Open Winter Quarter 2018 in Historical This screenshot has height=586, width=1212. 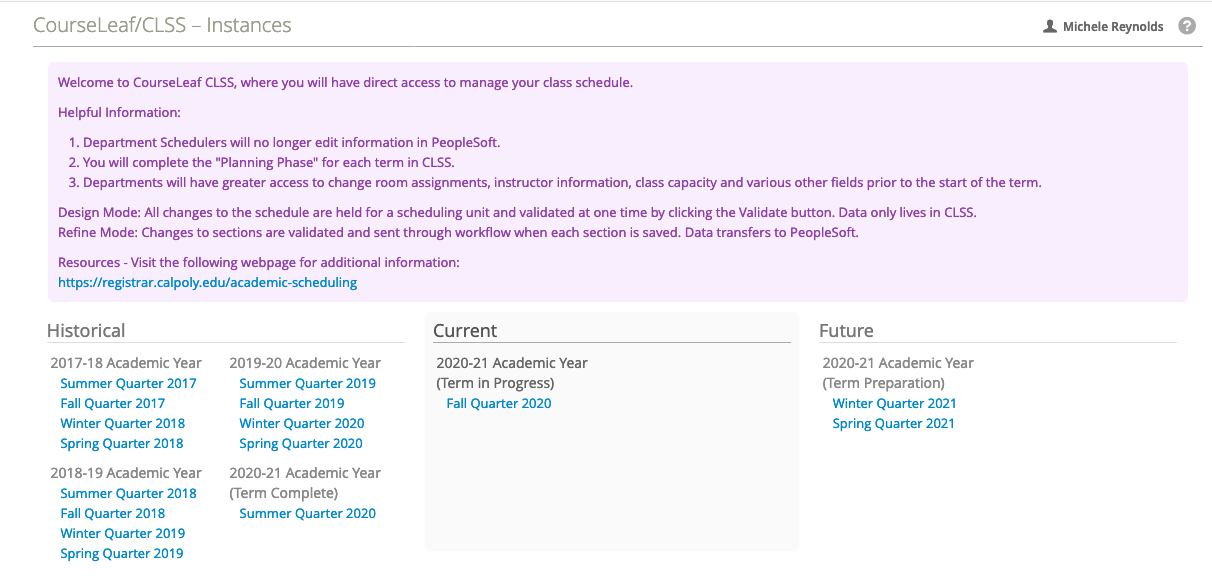[122, 423]
